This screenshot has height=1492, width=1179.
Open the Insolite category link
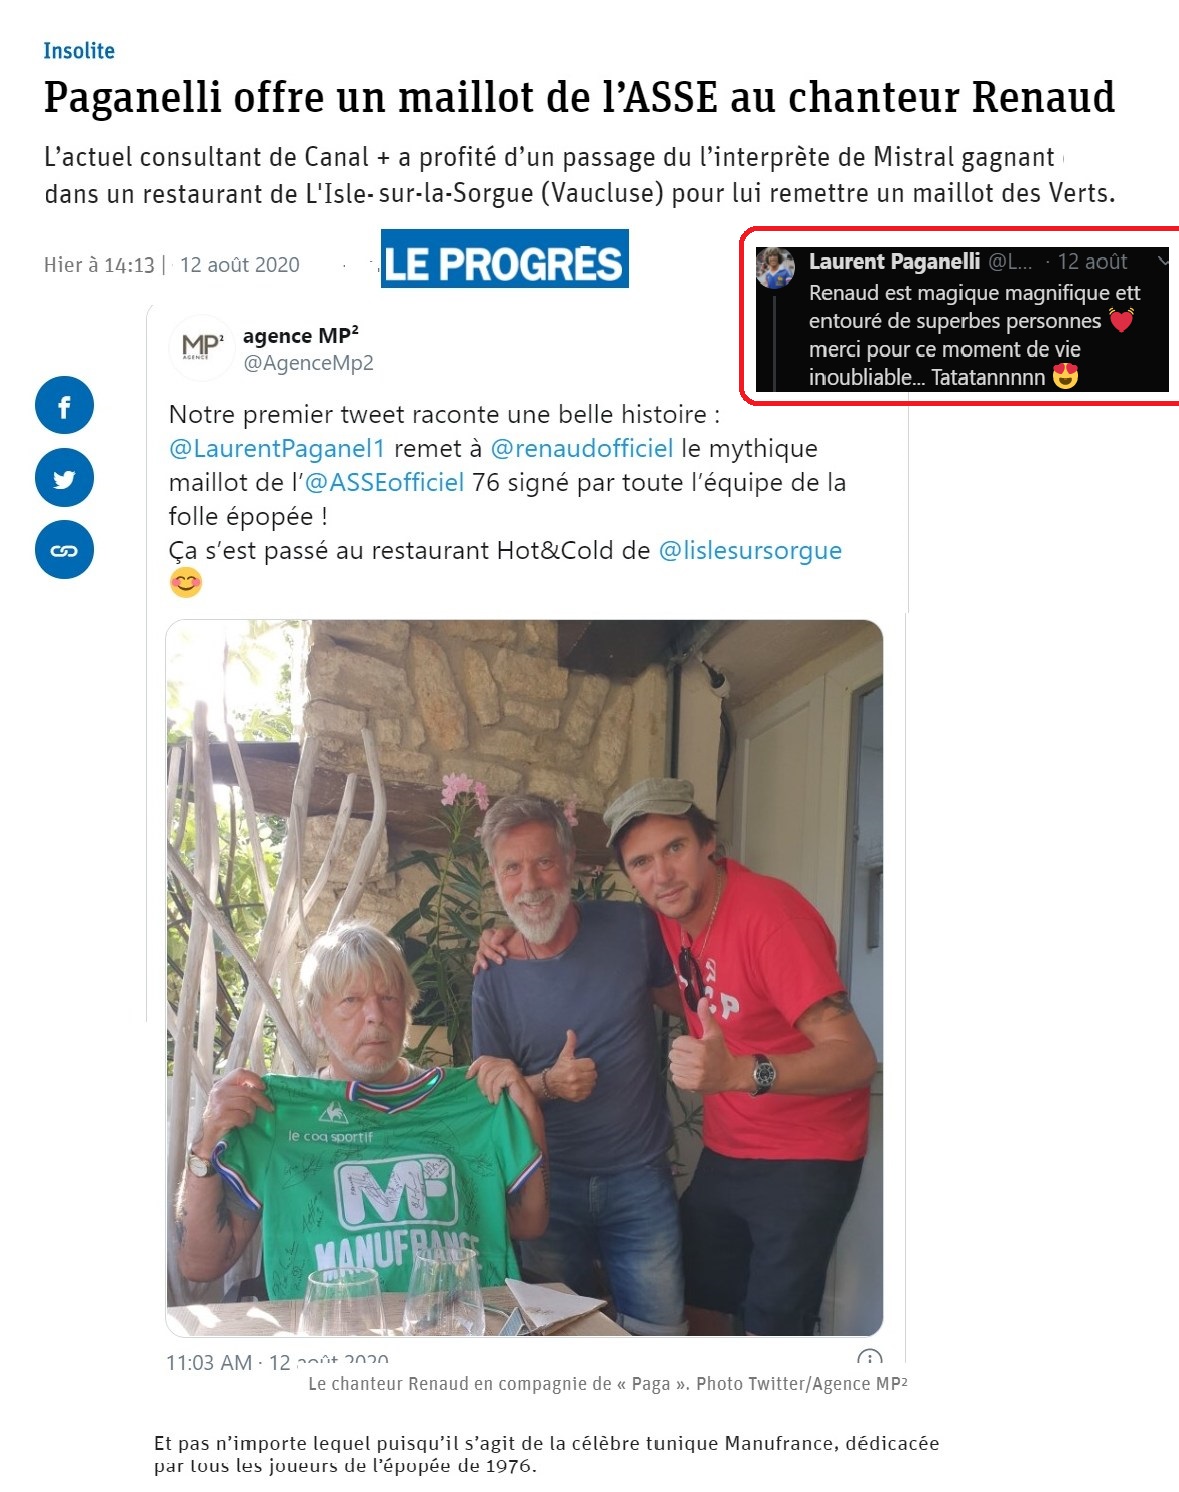(79, 51)
